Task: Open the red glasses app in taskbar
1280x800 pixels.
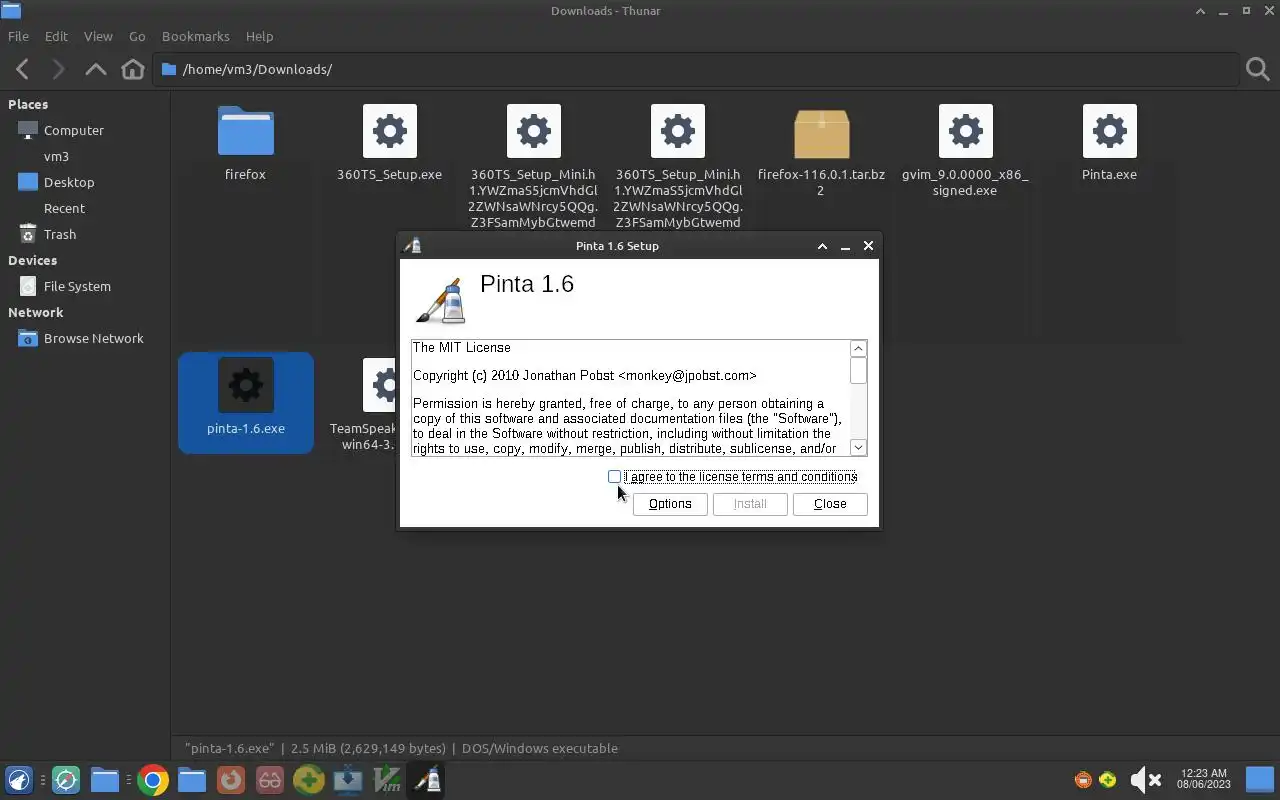Action: 270,780
